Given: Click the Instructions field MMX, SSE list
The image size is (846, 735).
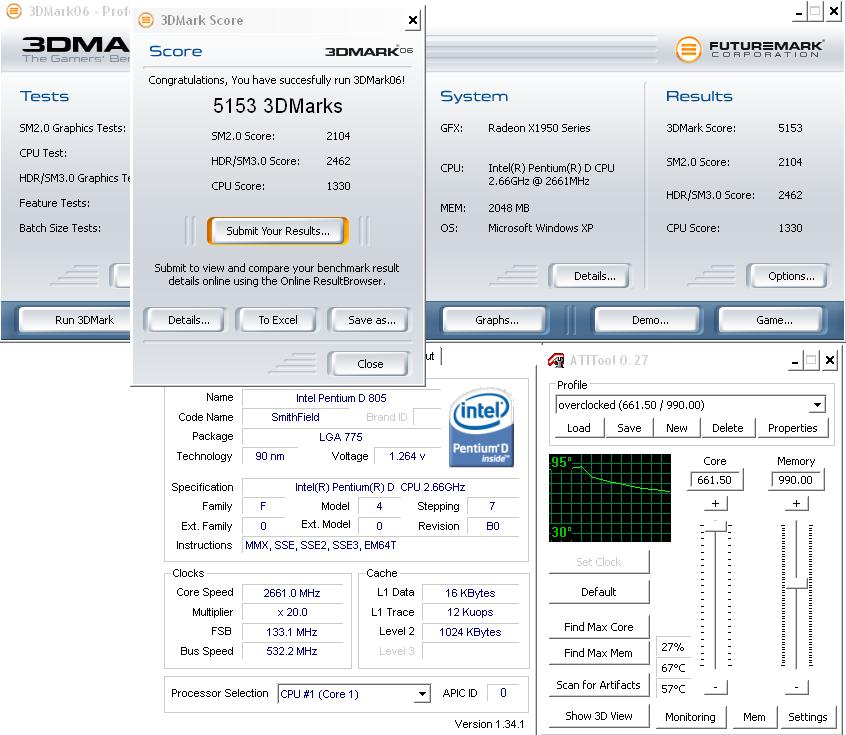Looking at the screenshot, I should coord(381,546).
